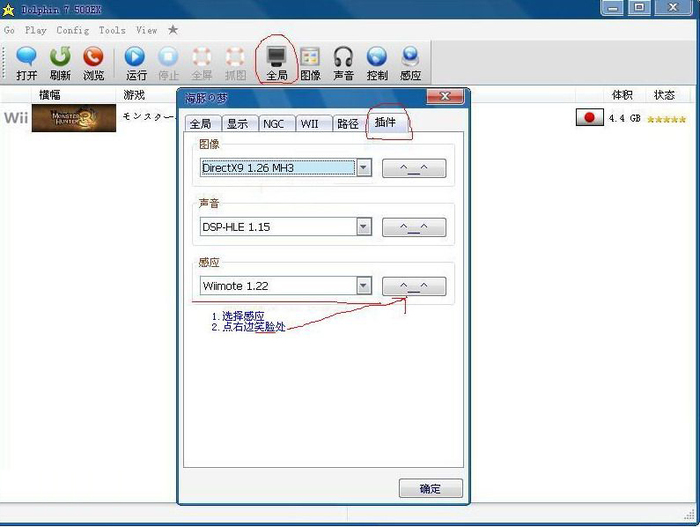Screen dimensions: 700x527
Task: Open 图像 (Graphics) settings toolbar icon
Action: [310, 63]
